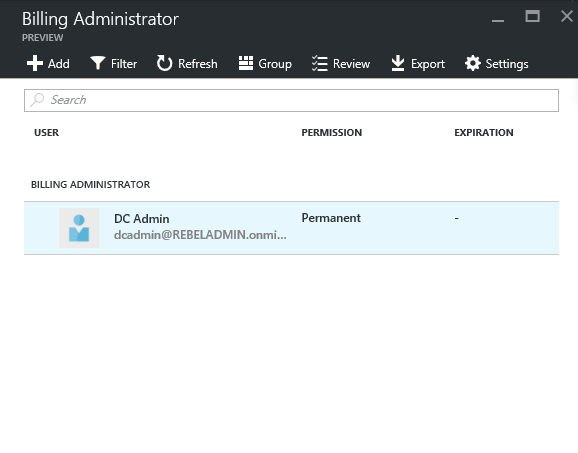The width and height of the screenshot is (578, 453).
Task: Select the DC Admin user row
Action: click(291, 228)
